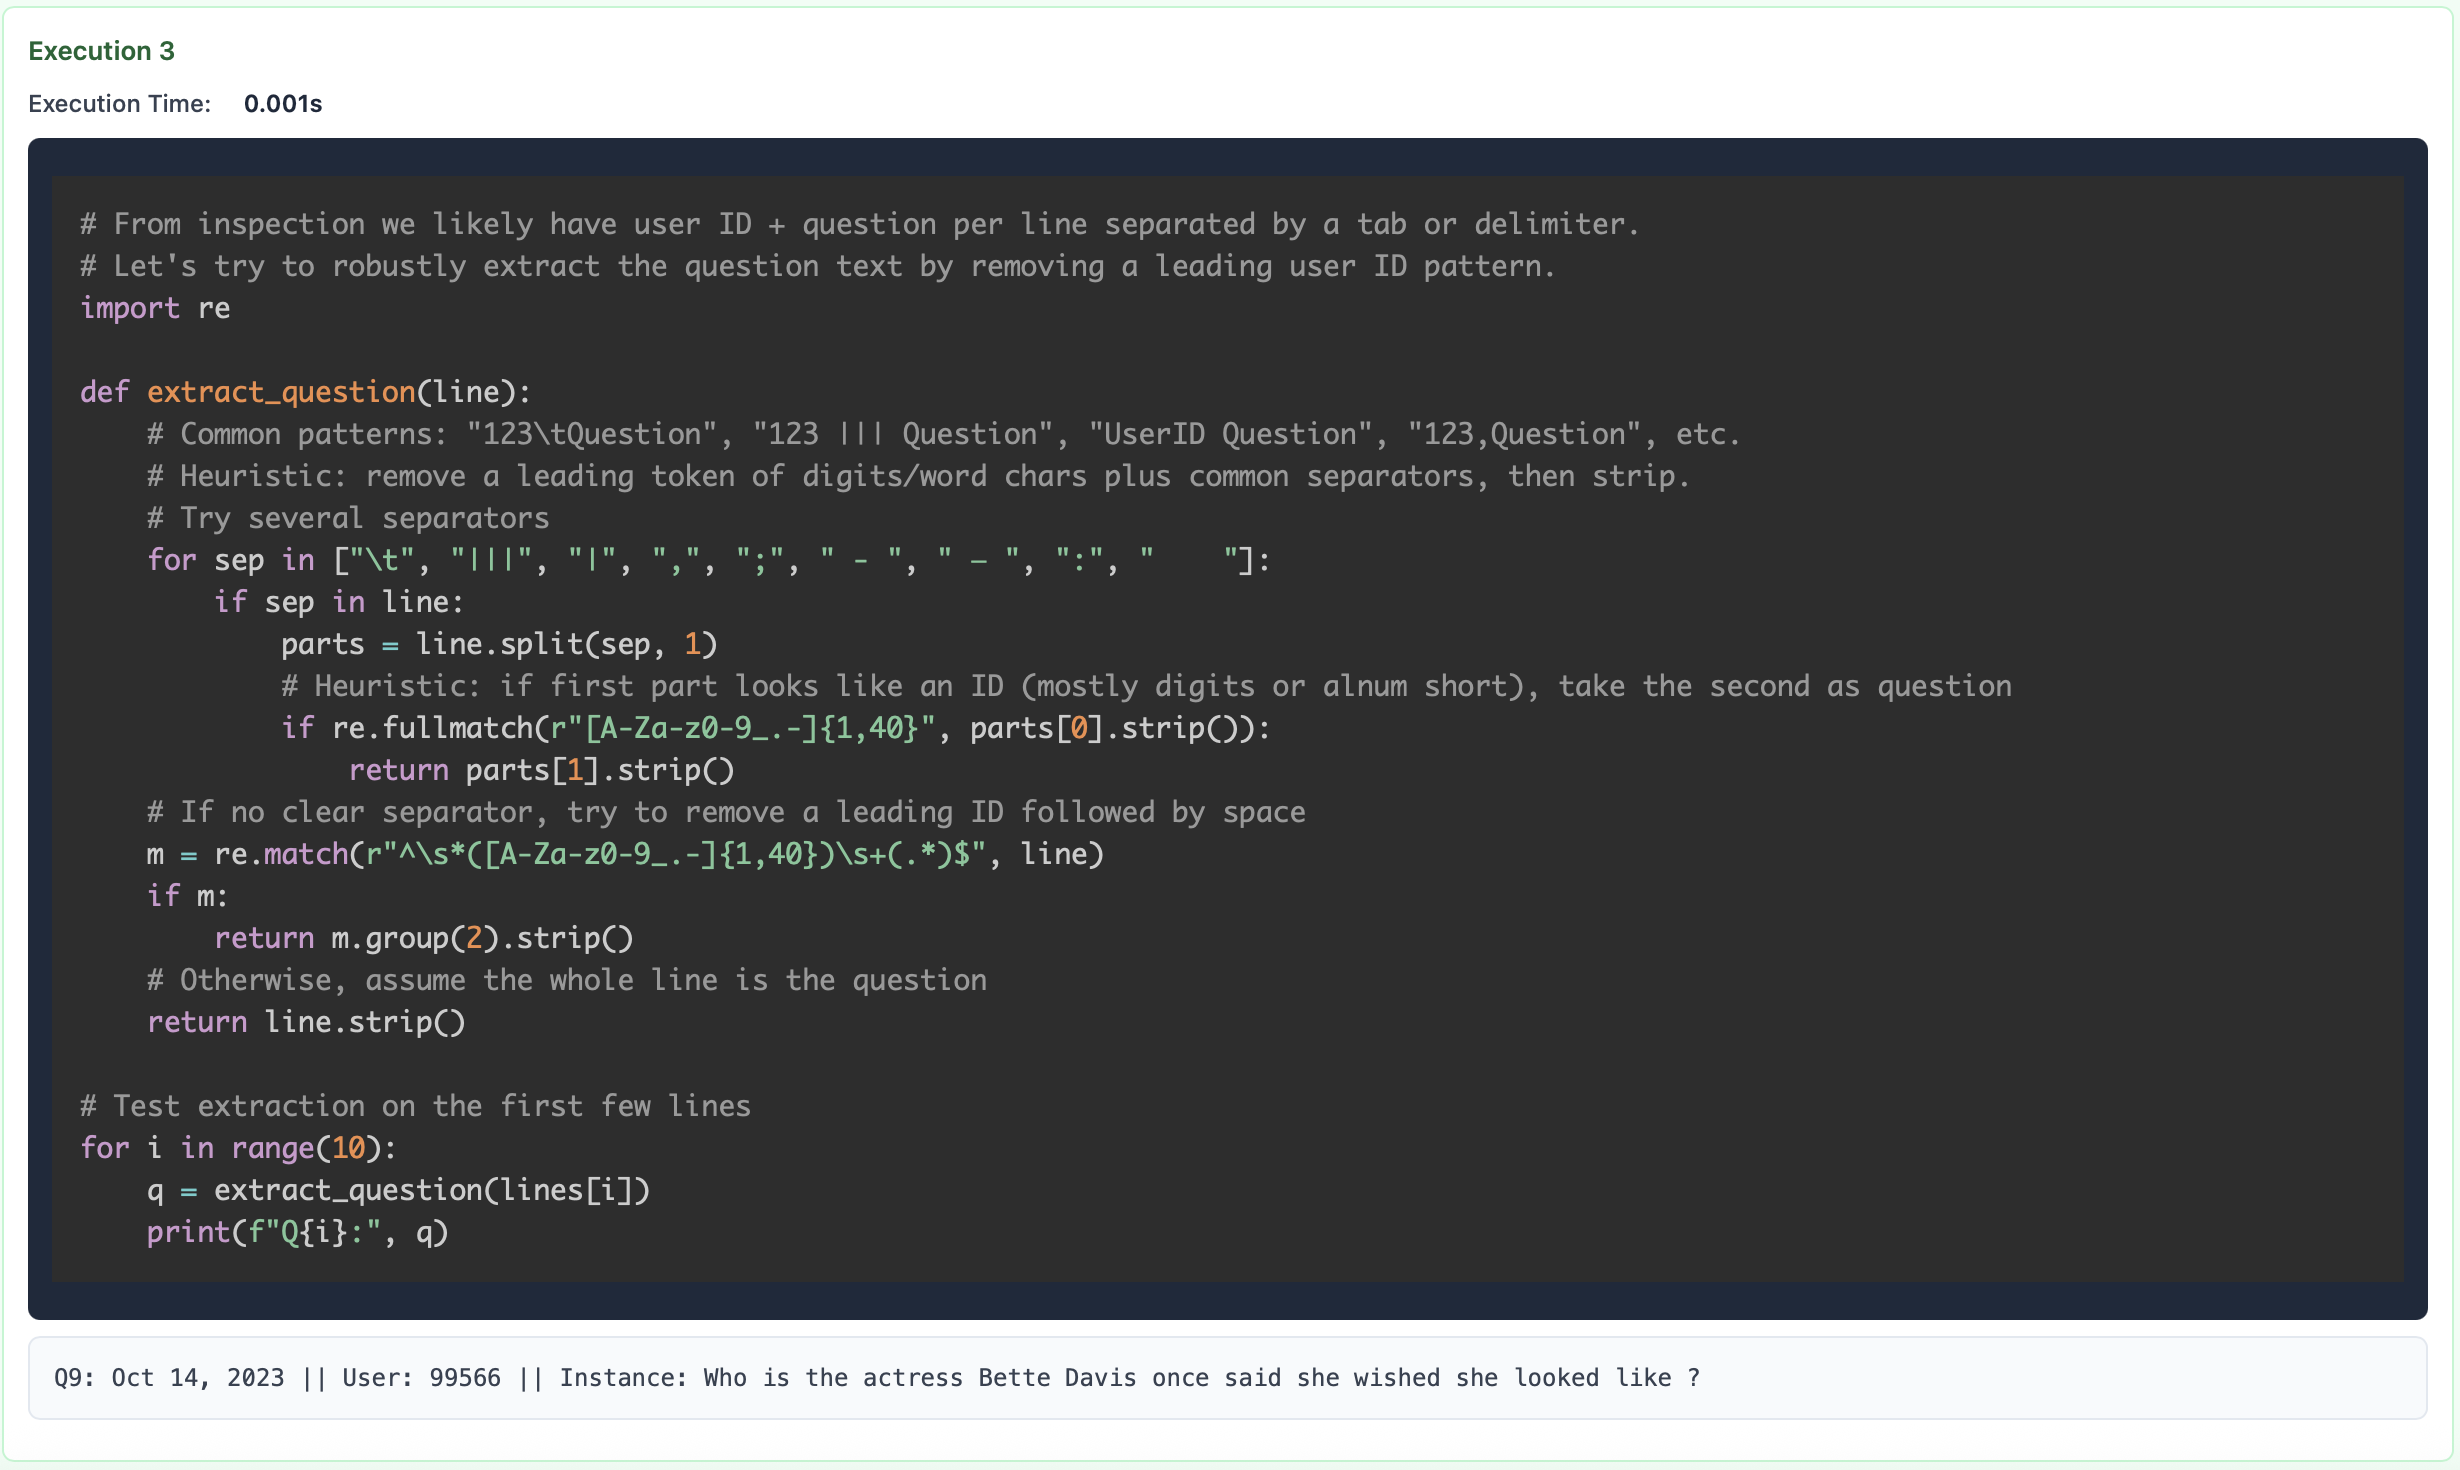The height and width of the screenshot is (1470, 2460).
Task: Click the 'Common patterns' comment line
Action: [943, 434]
